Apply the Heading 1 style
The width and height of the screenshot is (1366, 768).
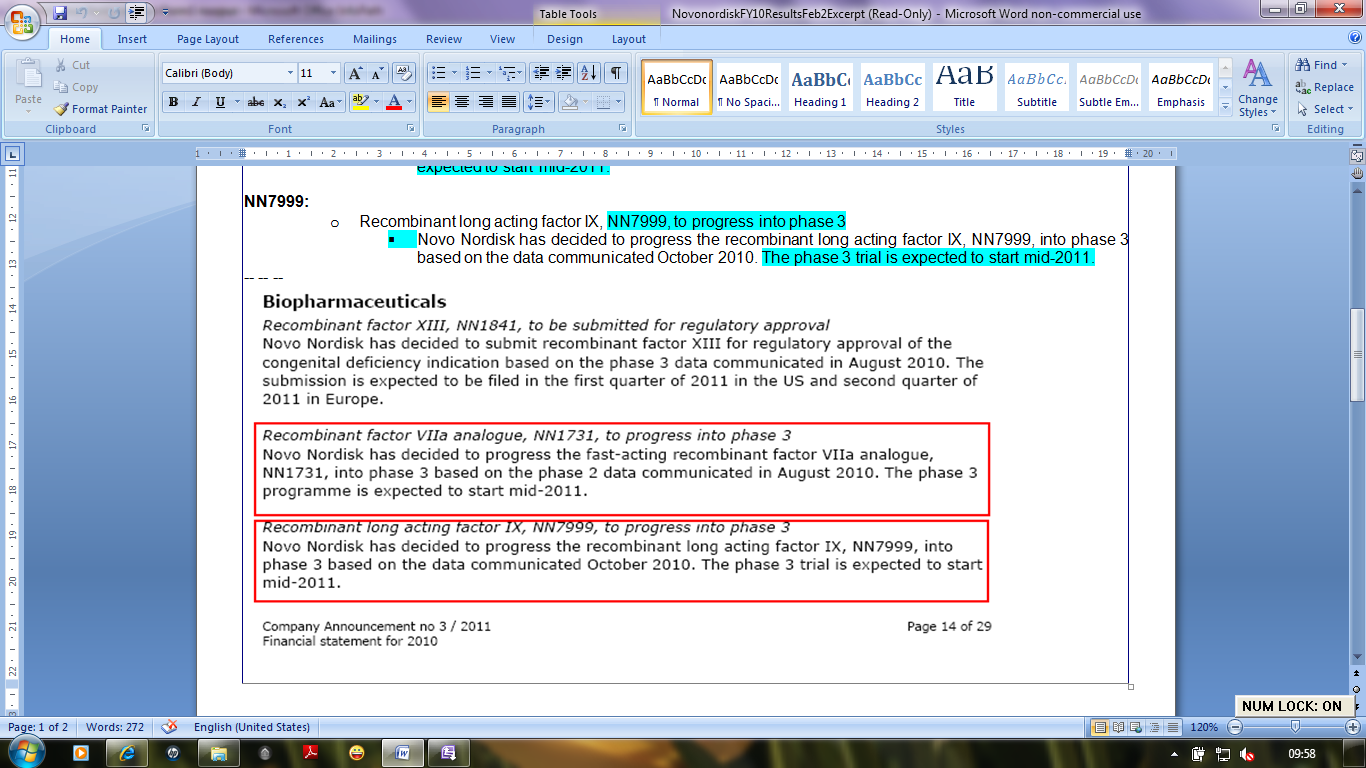tap(820, 88)
